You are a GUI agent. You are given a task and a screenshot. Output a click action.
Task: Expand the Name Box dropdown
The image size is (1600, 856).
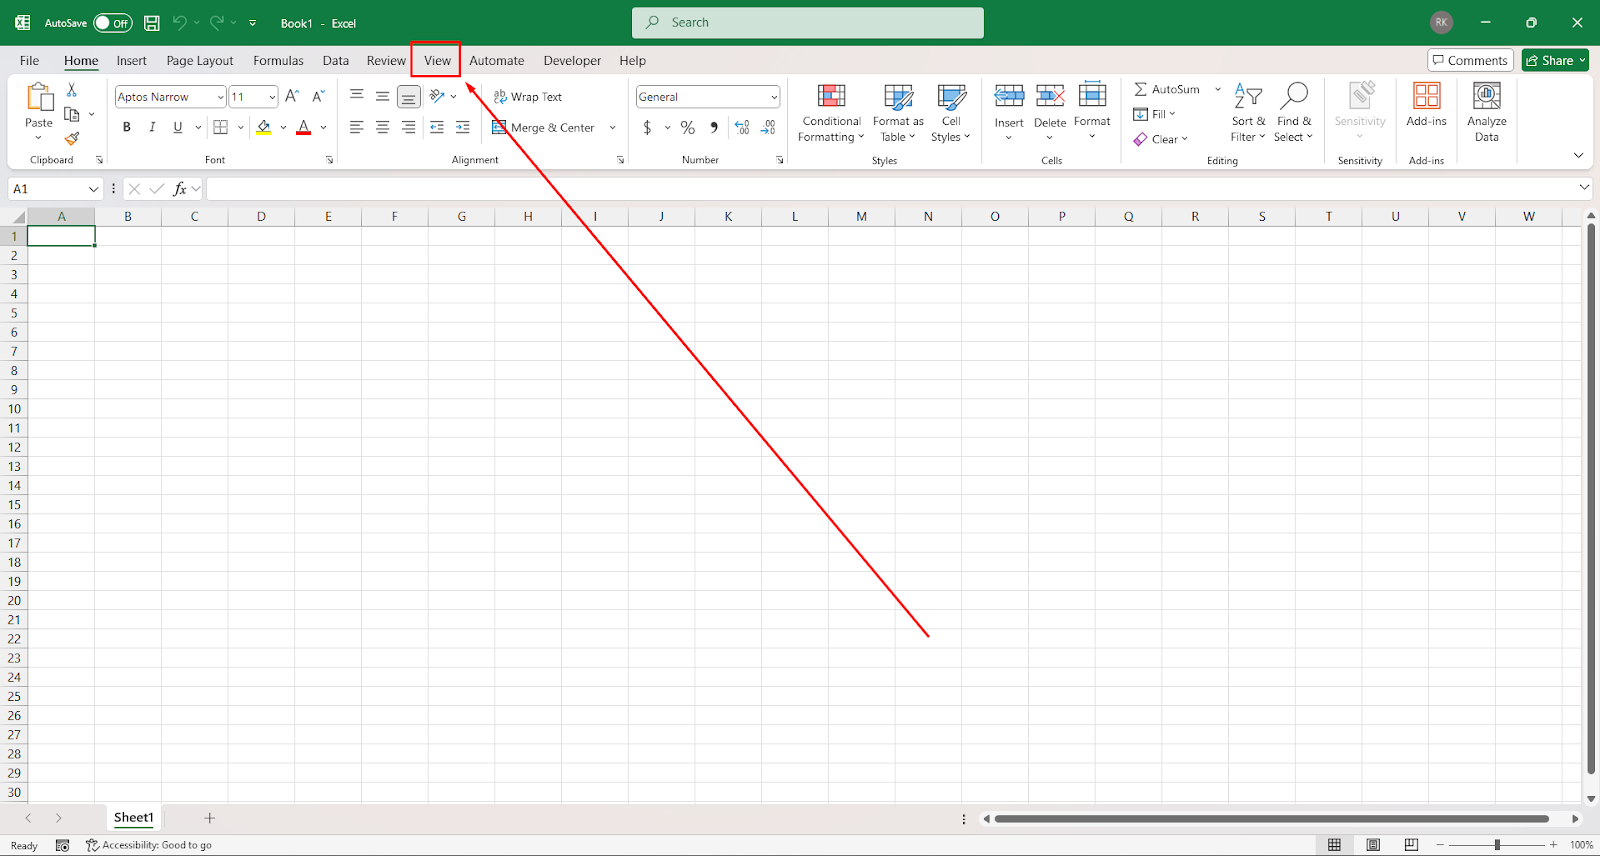pos(94,189)
